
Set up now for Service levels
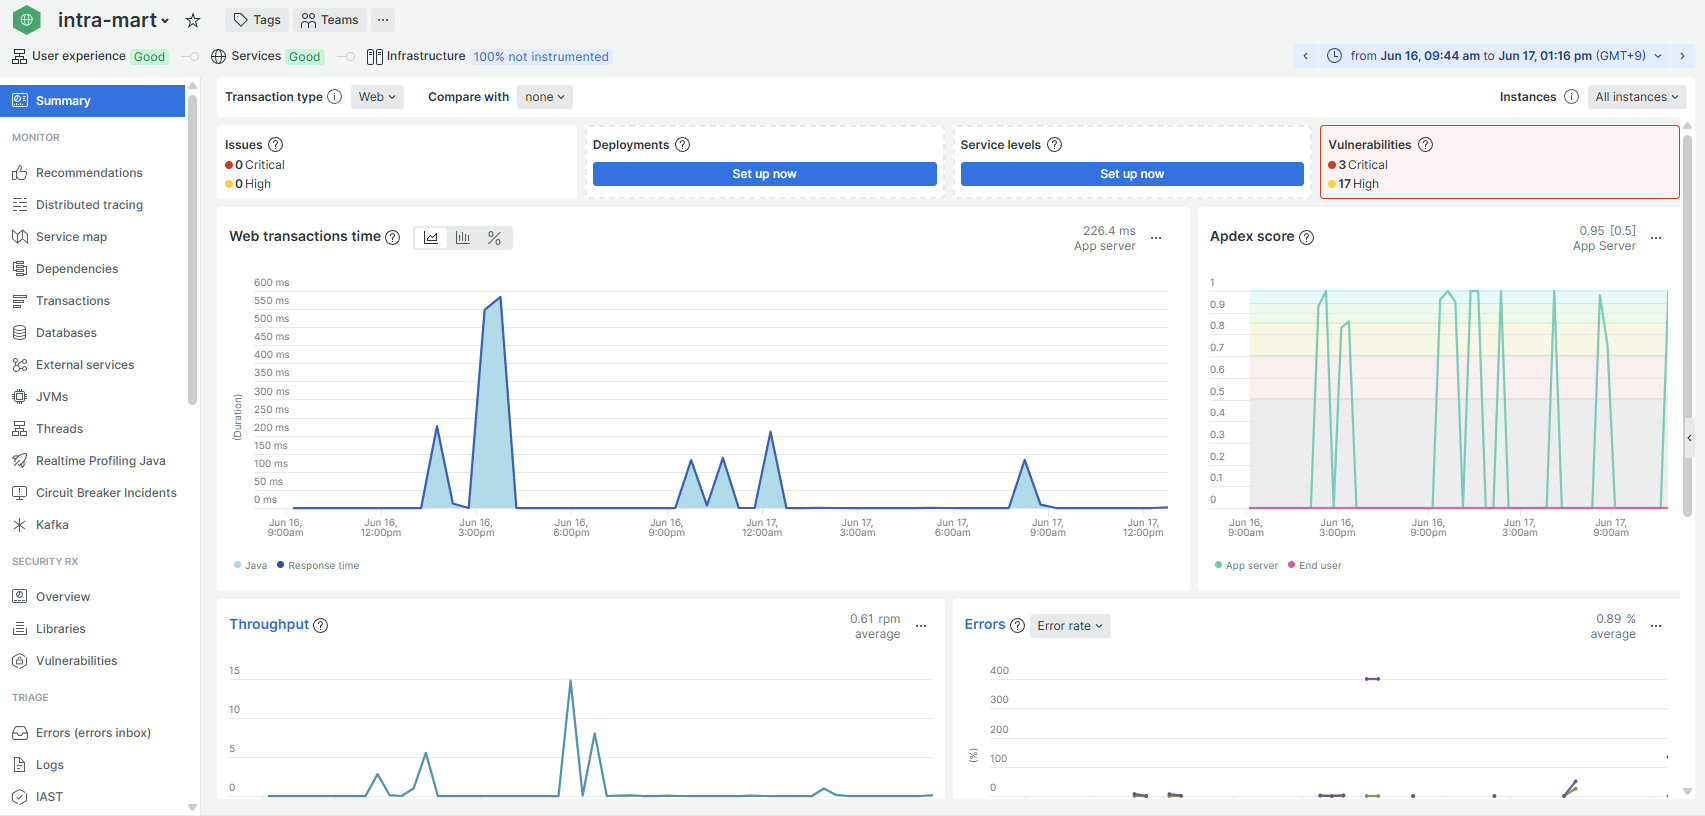(x=1132, y=174)
